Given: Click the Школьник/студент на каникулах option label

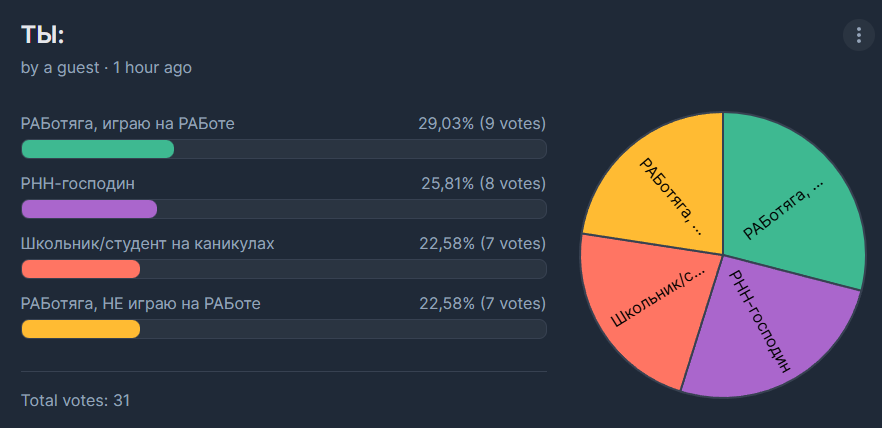Looking at the screenshot, I should (147, 244).
